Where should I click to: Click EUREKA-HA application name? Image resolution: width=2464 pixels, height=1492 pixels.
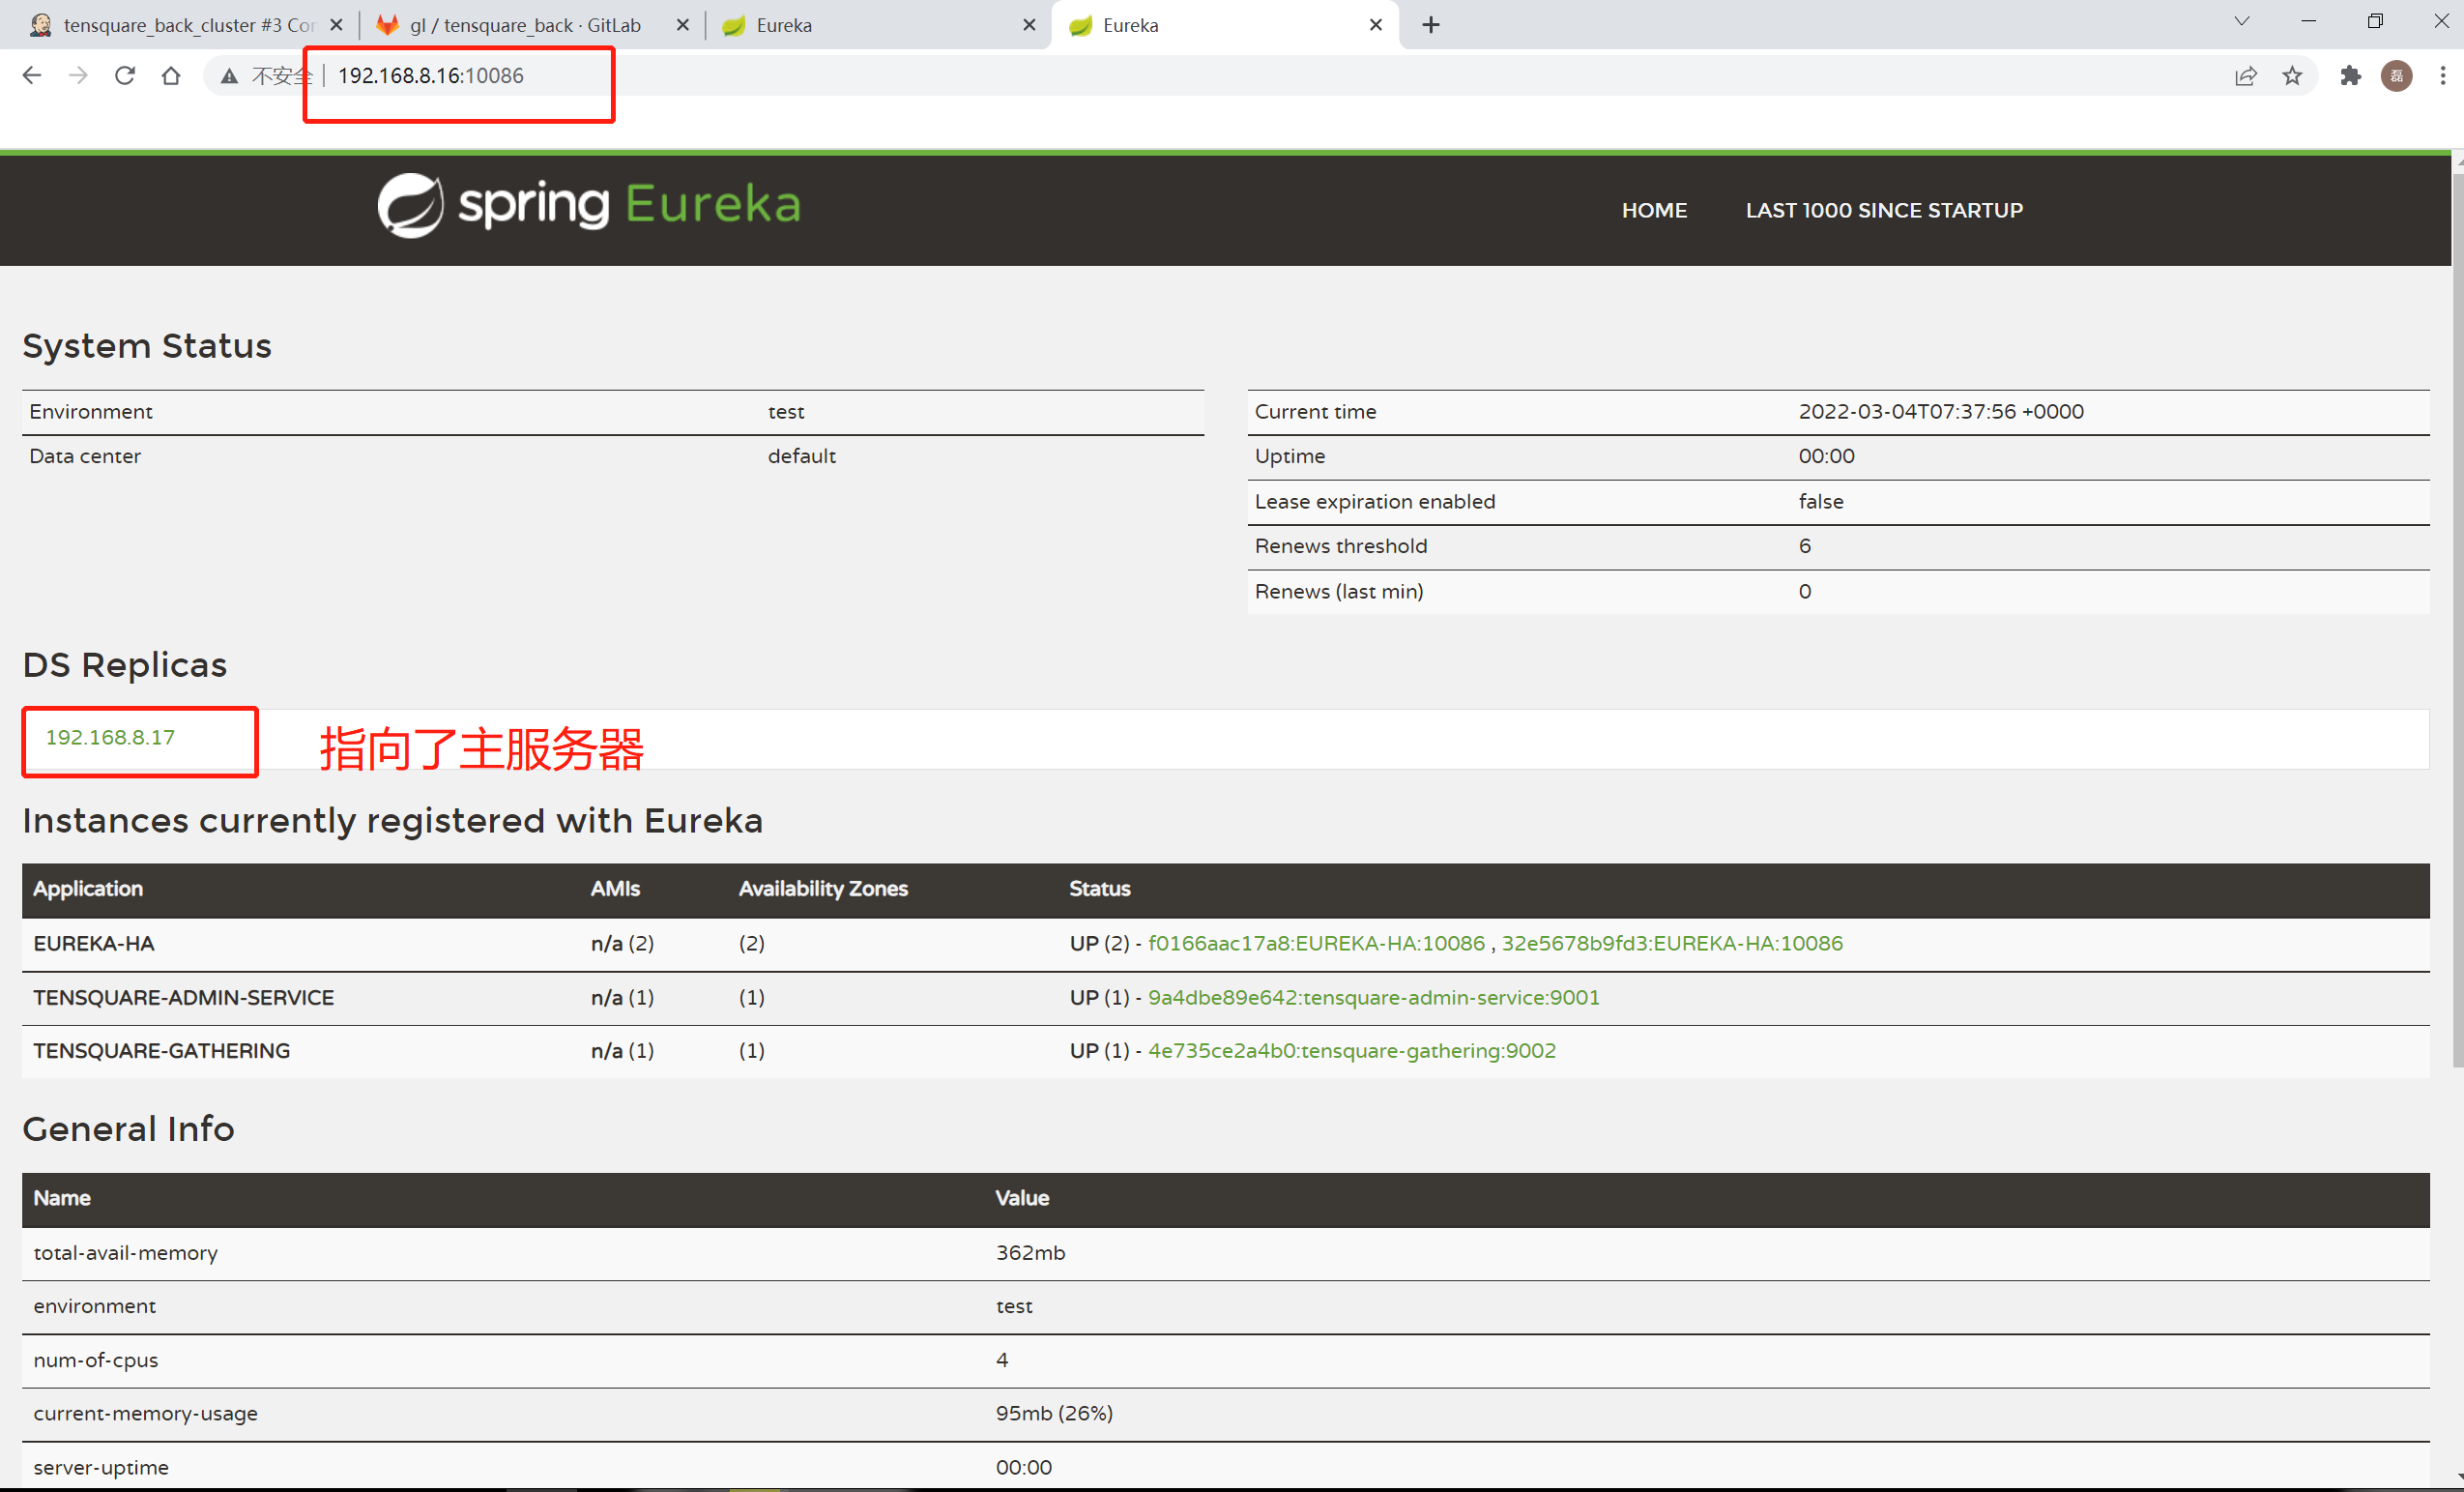(x=94, y=943)
